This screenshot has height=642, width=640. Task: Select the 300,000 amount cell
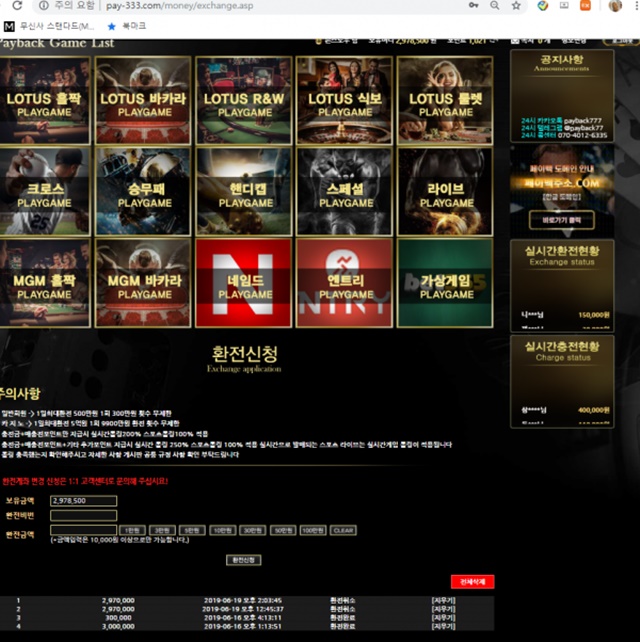118,617
